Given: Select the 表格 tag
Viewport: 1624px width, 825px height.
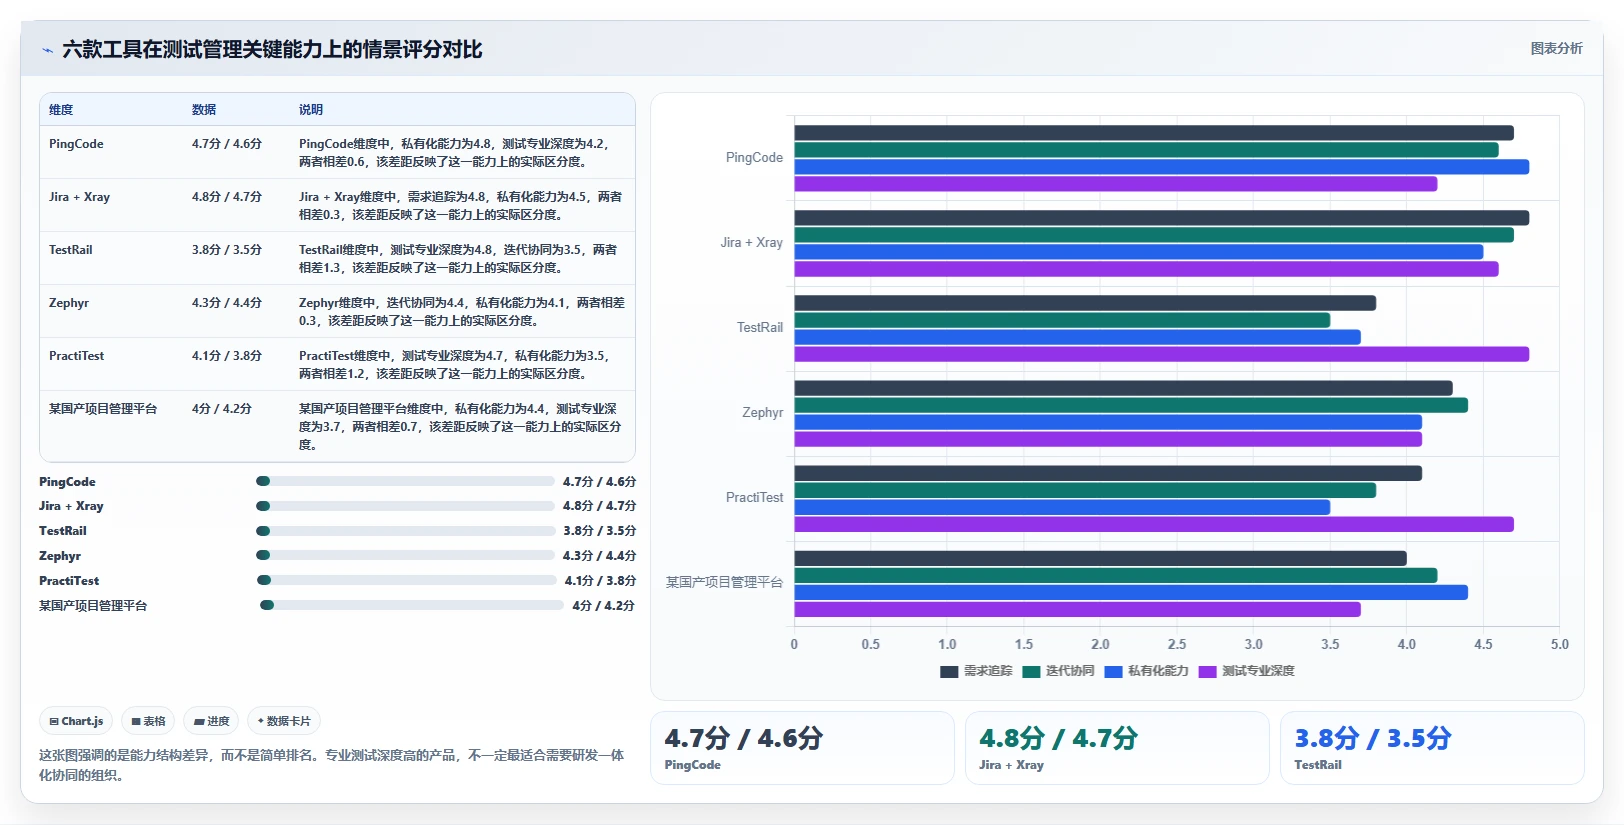Looking at the screenshot, I should tap(148, 721).
